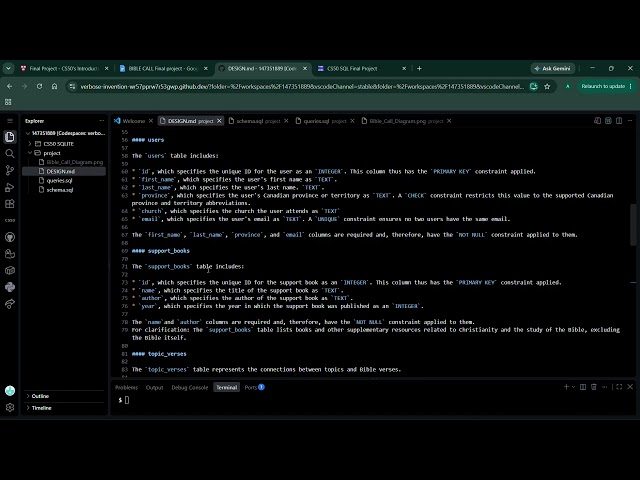Open the Search view in activity bar
The width and height of the screenshot is (640, 480).
point(10,153)
